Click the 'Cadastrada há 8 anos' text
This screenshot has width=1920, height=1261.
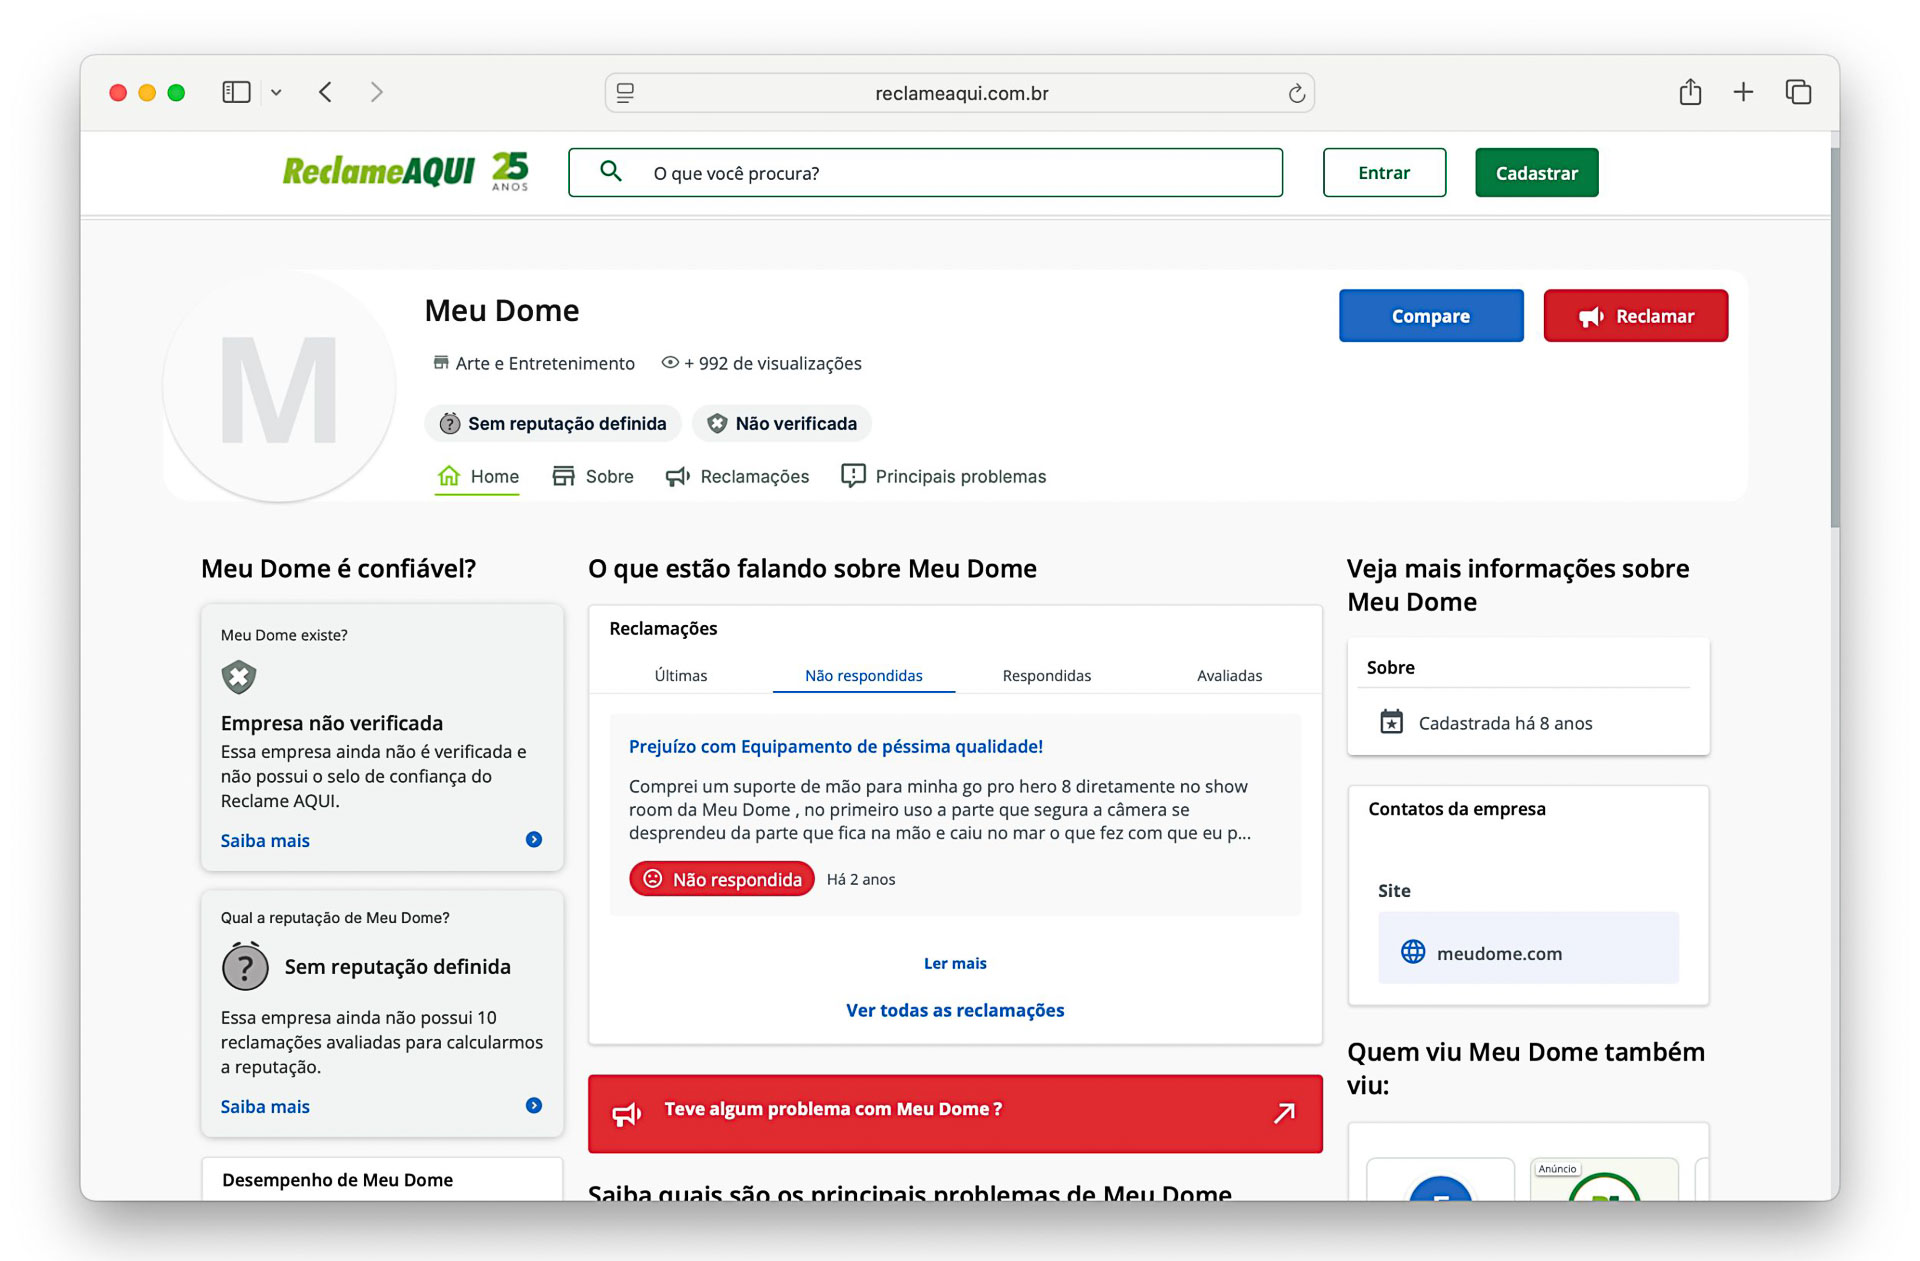click(1505, 723)
